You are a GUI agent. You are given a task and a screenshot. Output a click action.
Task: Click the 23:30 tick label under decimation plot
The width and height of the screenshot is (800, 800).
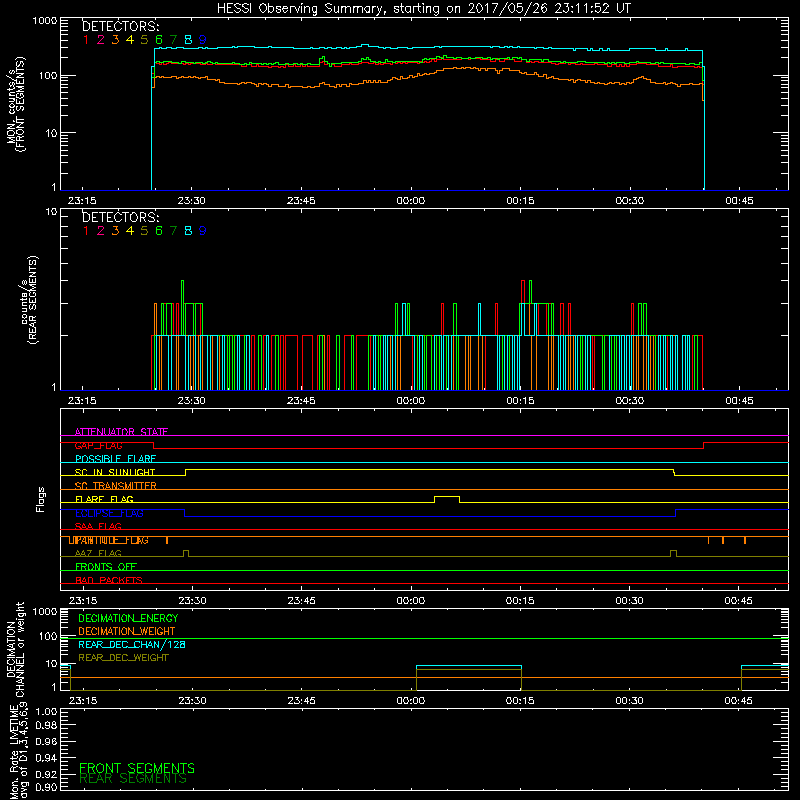pos(192,701)
